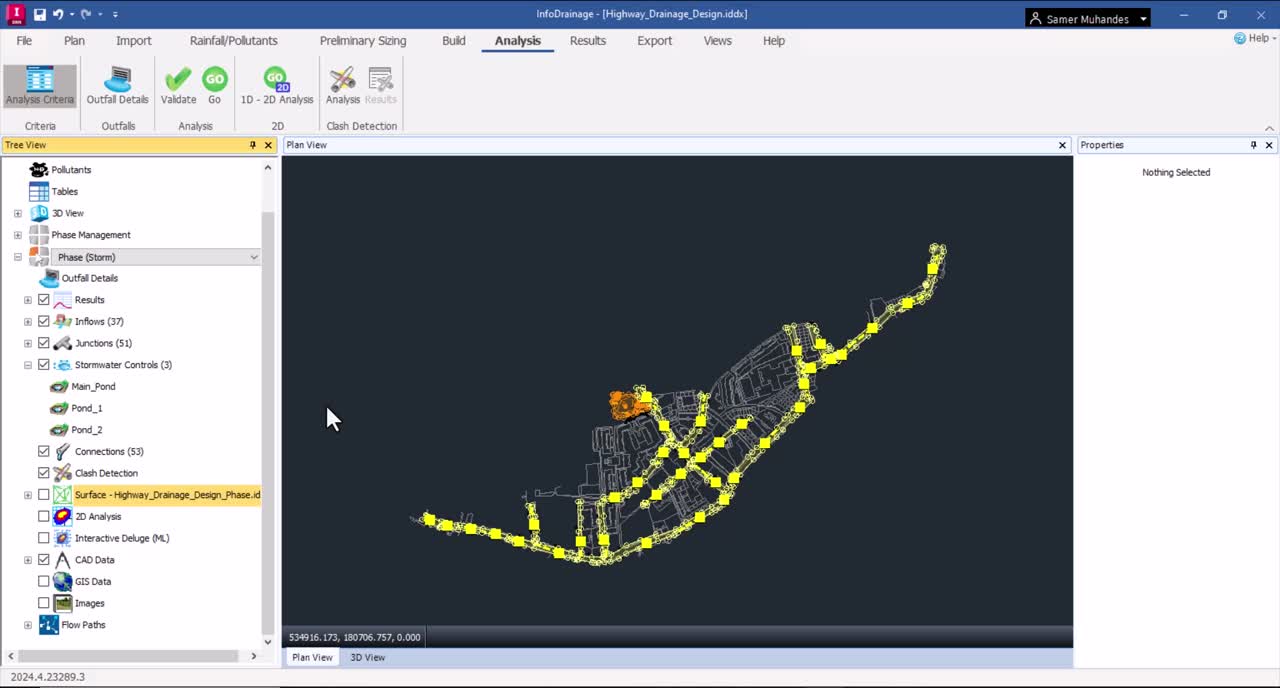Run the analysis with Go
The height and width of the screenshot is (688, 1280).
click(x=214, y=86)
